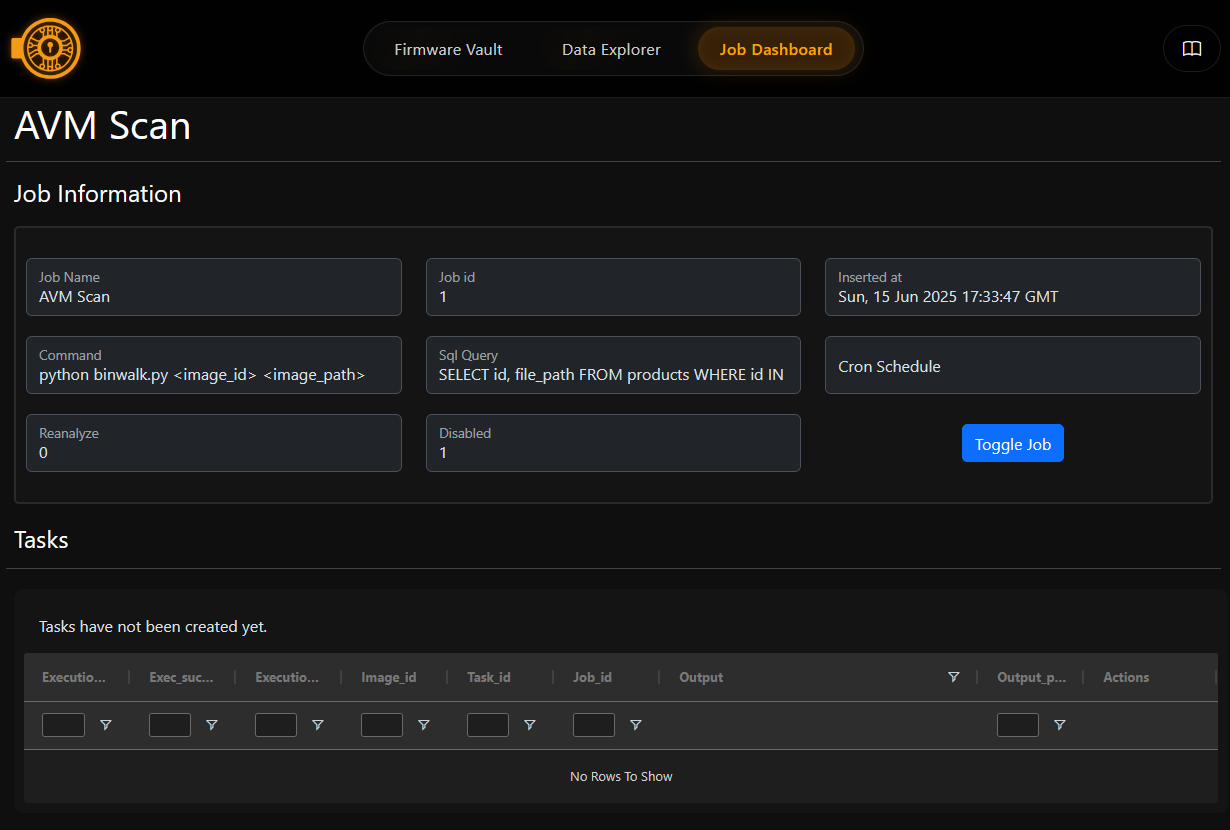The height and width of the screenshot is (830, 1230).
Task: Click filter input under Job_id column
Action: 594,725
